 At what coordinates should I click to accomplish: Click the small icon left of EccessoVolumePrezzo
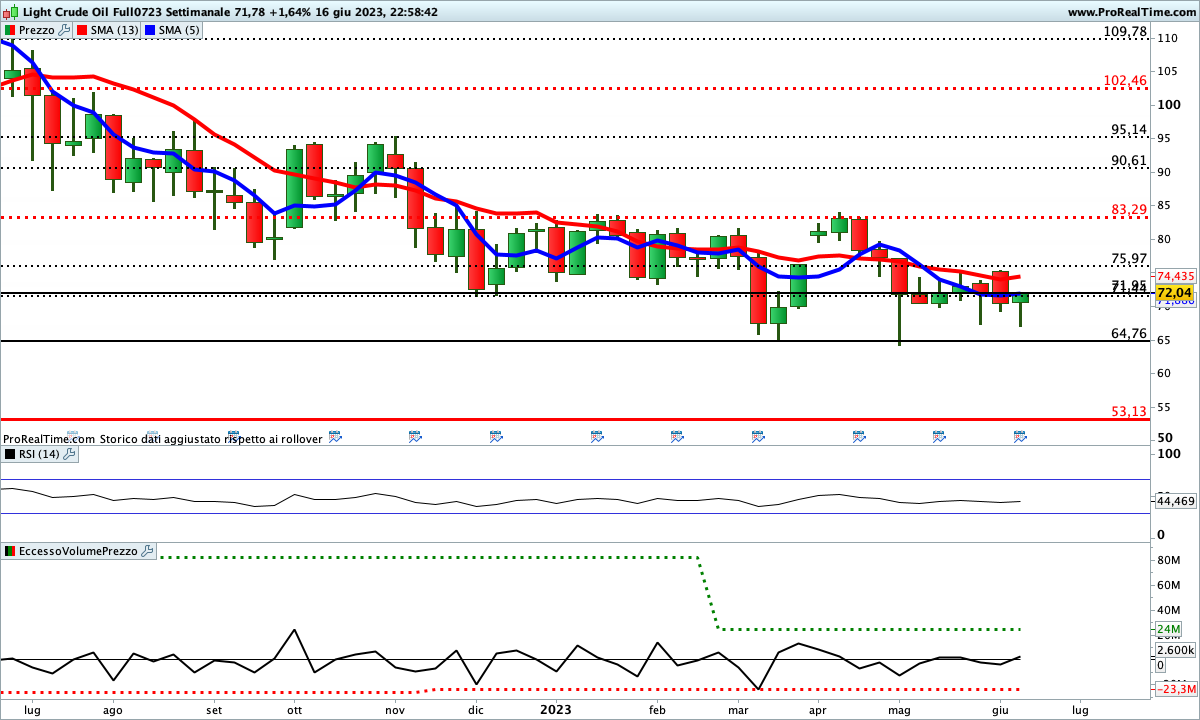point(10,551)
